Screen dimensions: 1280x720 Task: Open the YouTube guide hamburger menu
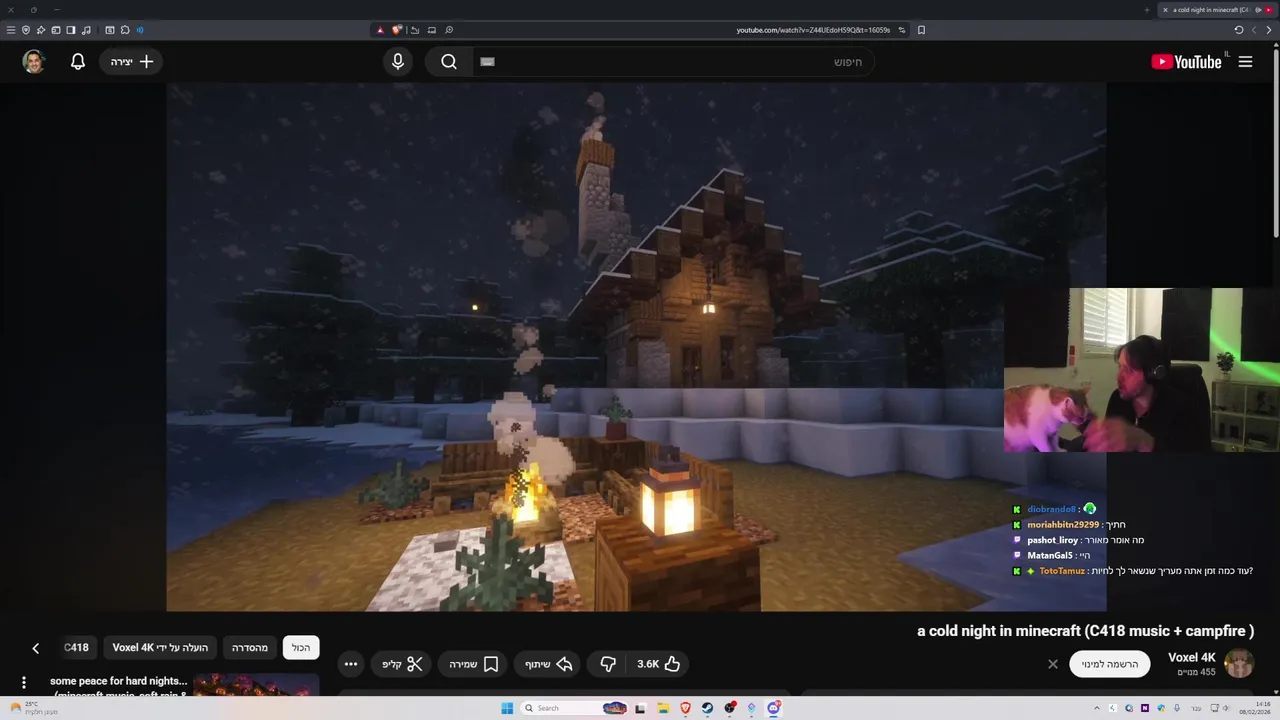[1245, 62]
